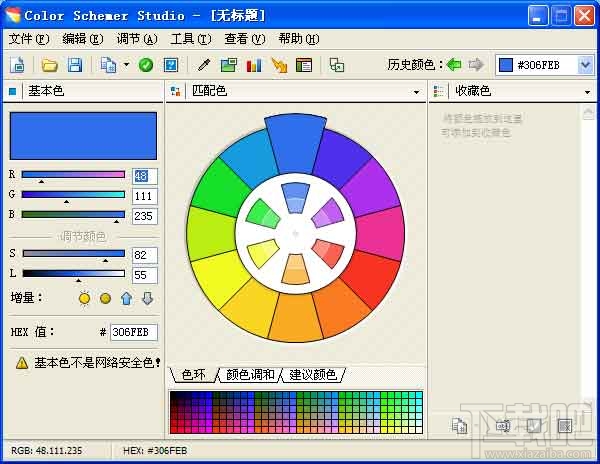Click the 匹配色 panel icon

click(x=175, y=91)
